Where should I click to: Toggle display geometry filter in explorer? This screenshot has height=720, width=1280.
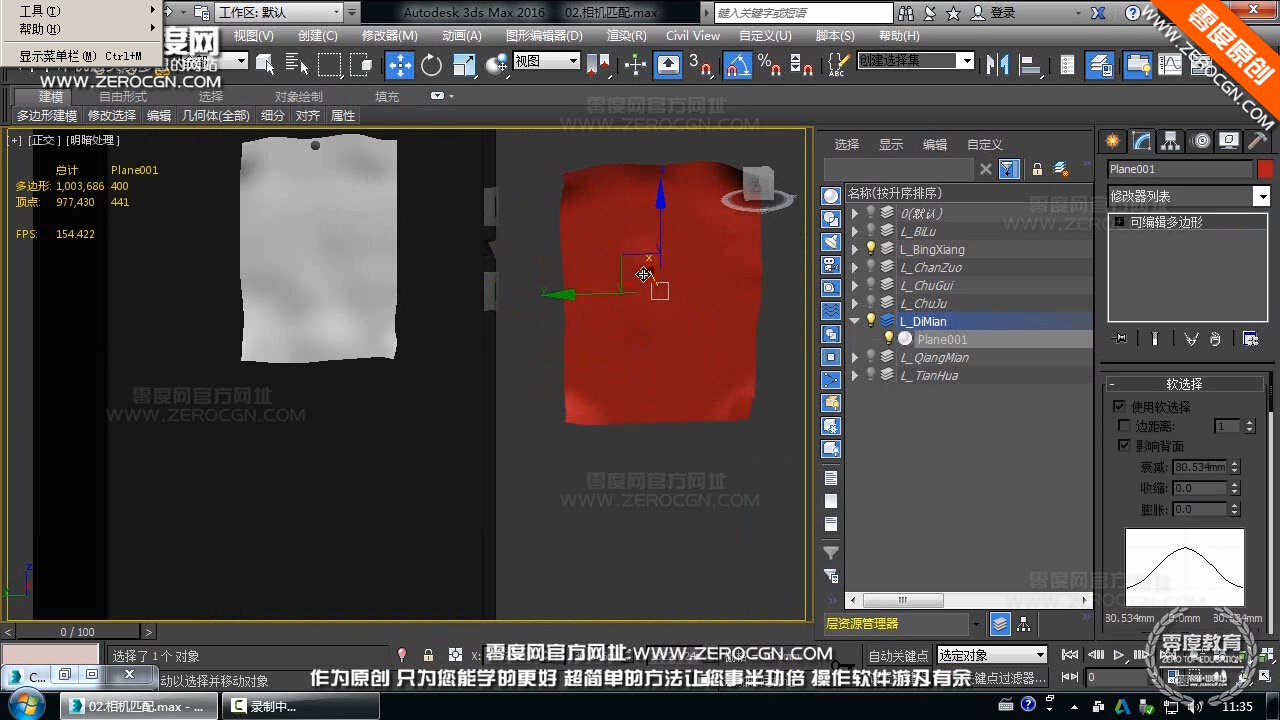point(831,196)
